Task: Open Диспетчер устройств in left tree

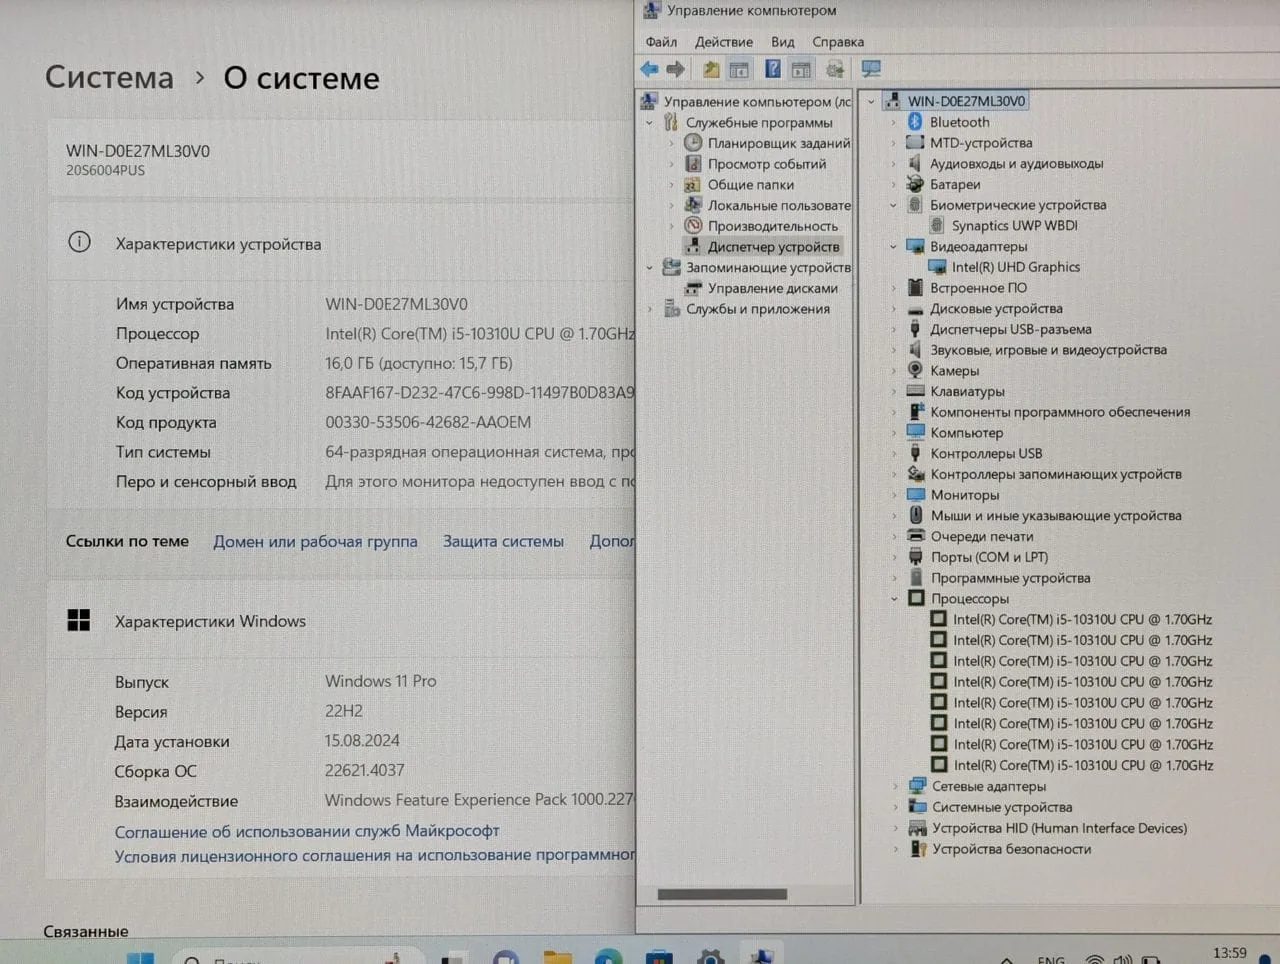Action: (x=773, y=247)
